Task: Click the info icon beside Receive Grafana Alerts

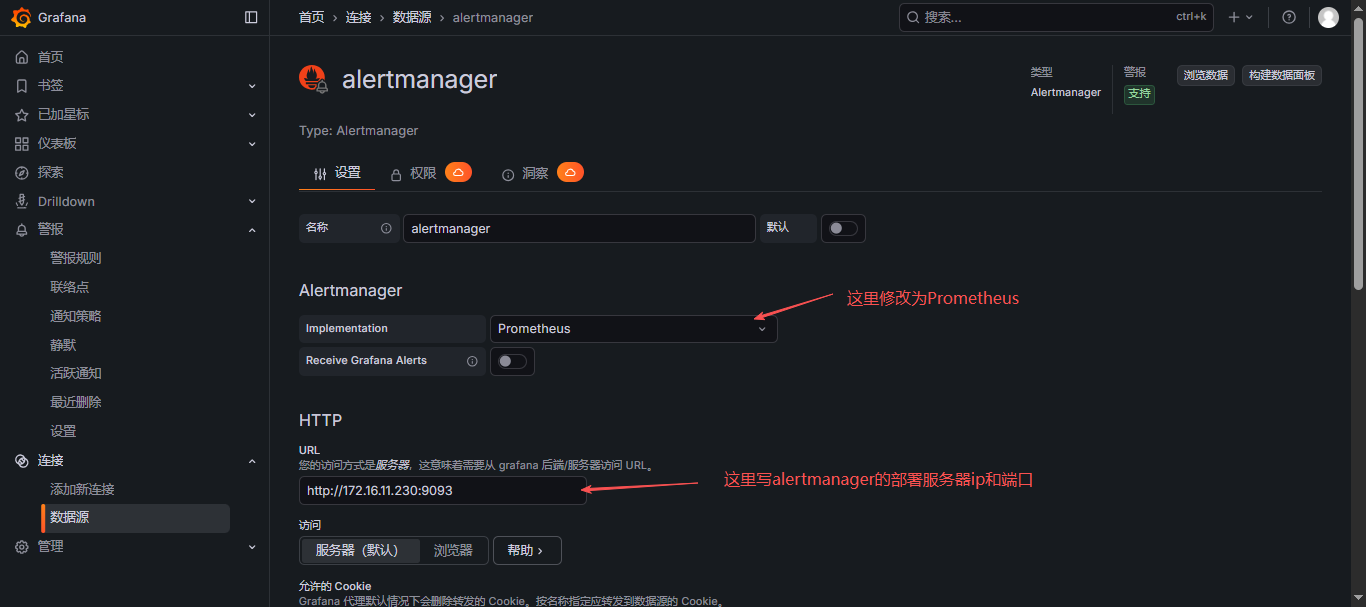Action: click(x=472, y=361)
